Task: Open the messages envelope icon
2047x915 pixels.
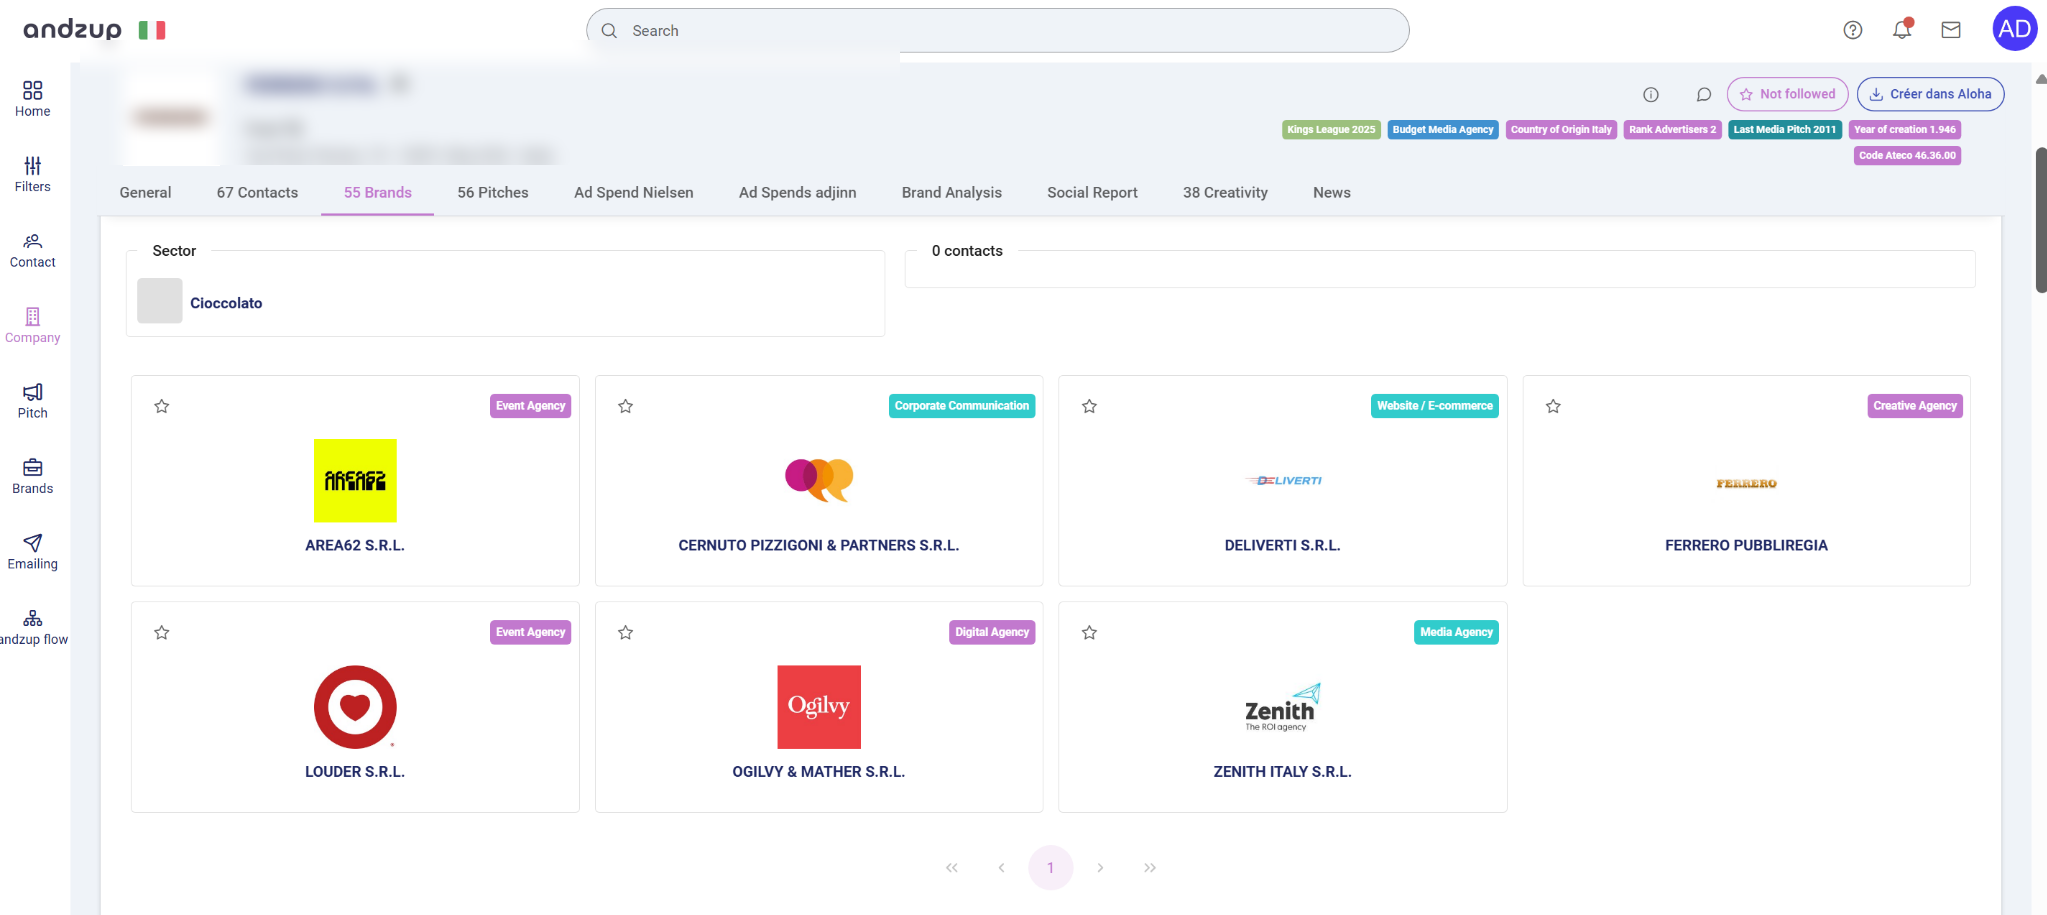Action: pyautogui.click(x=1950, y=30)
